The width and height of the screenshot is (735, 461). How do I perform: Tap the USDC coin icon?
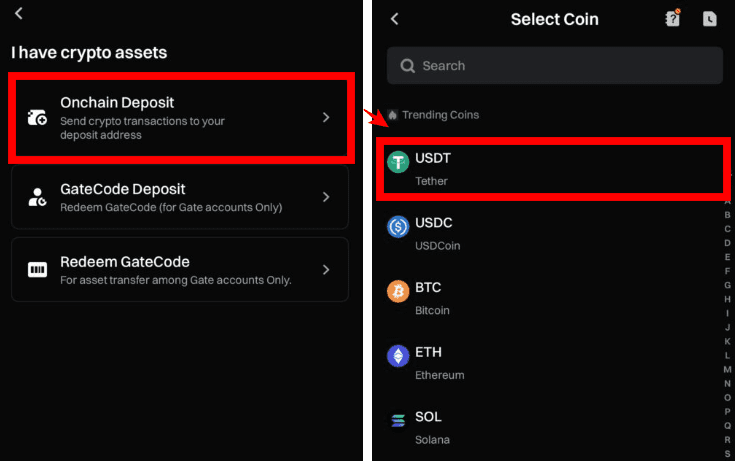pyautogui.click(x=399, y=227)
